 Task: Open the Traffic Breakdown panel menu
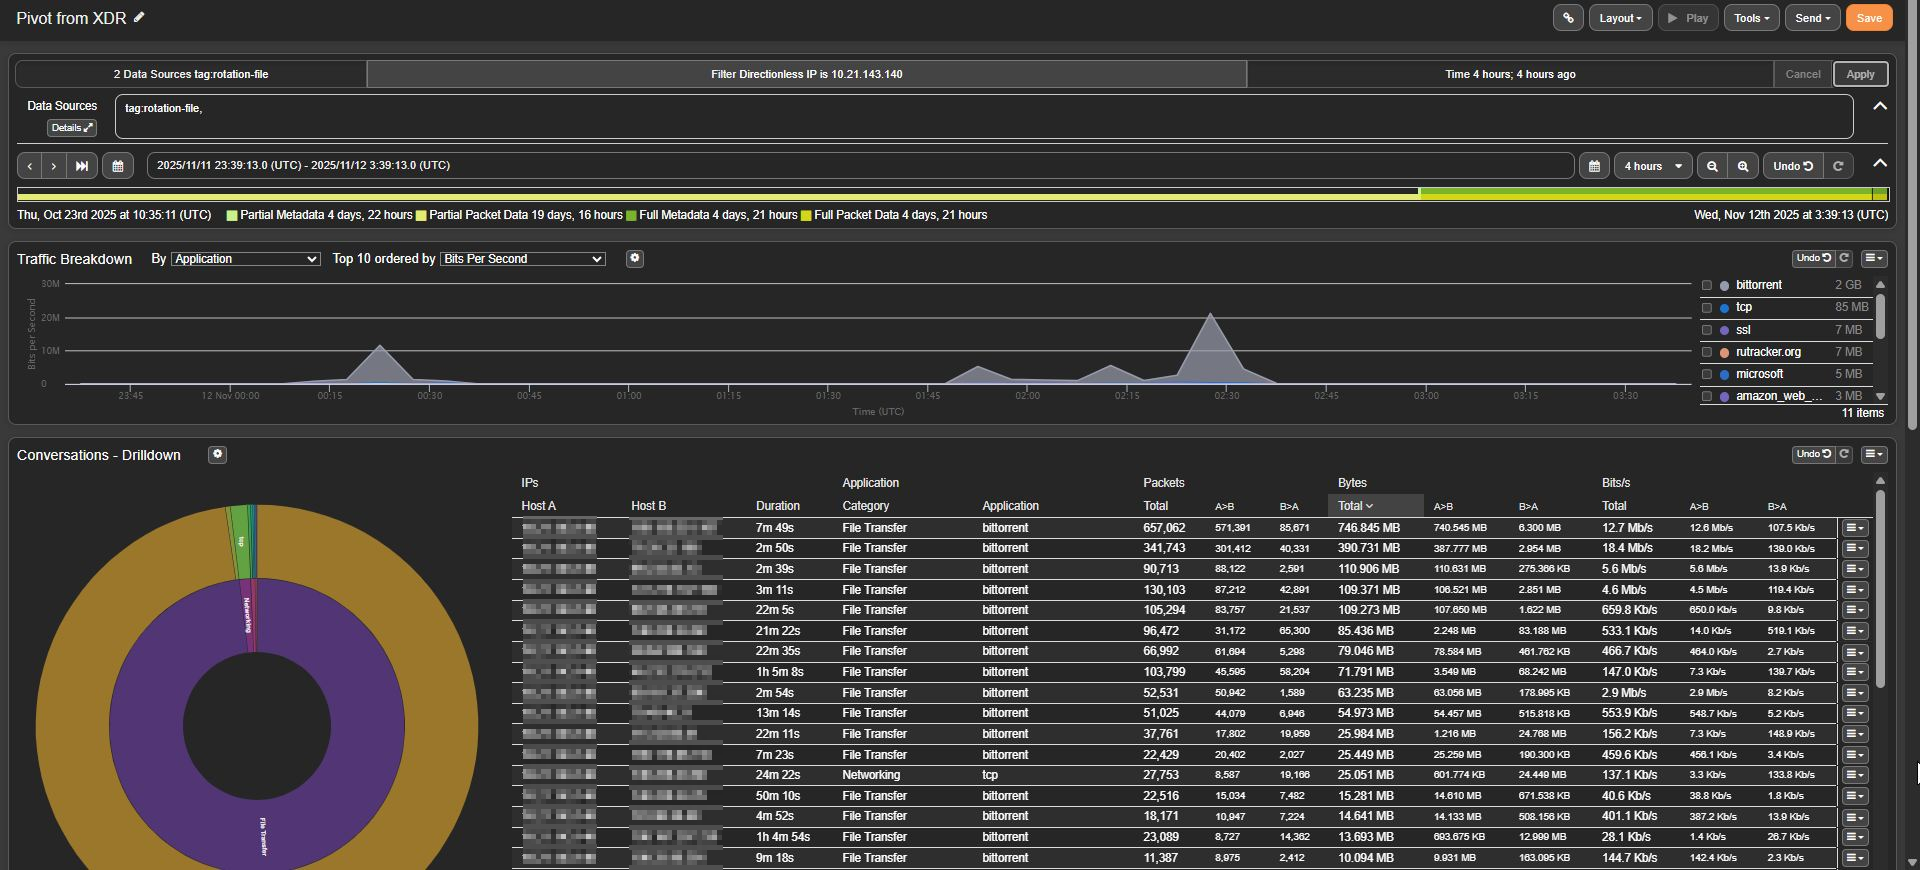tap(1874, 258)
